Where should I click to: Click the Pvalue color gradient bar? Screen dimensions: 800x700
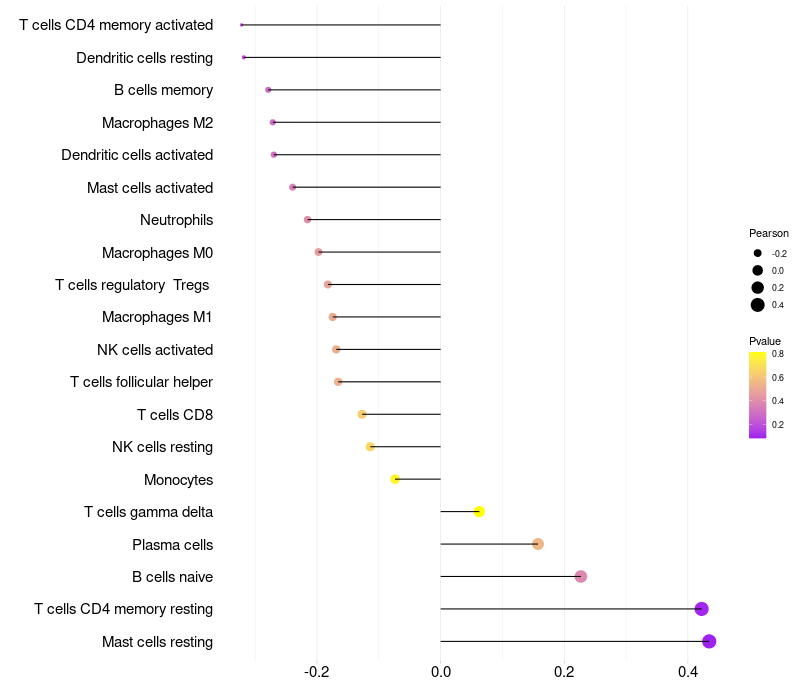(758, 395)
